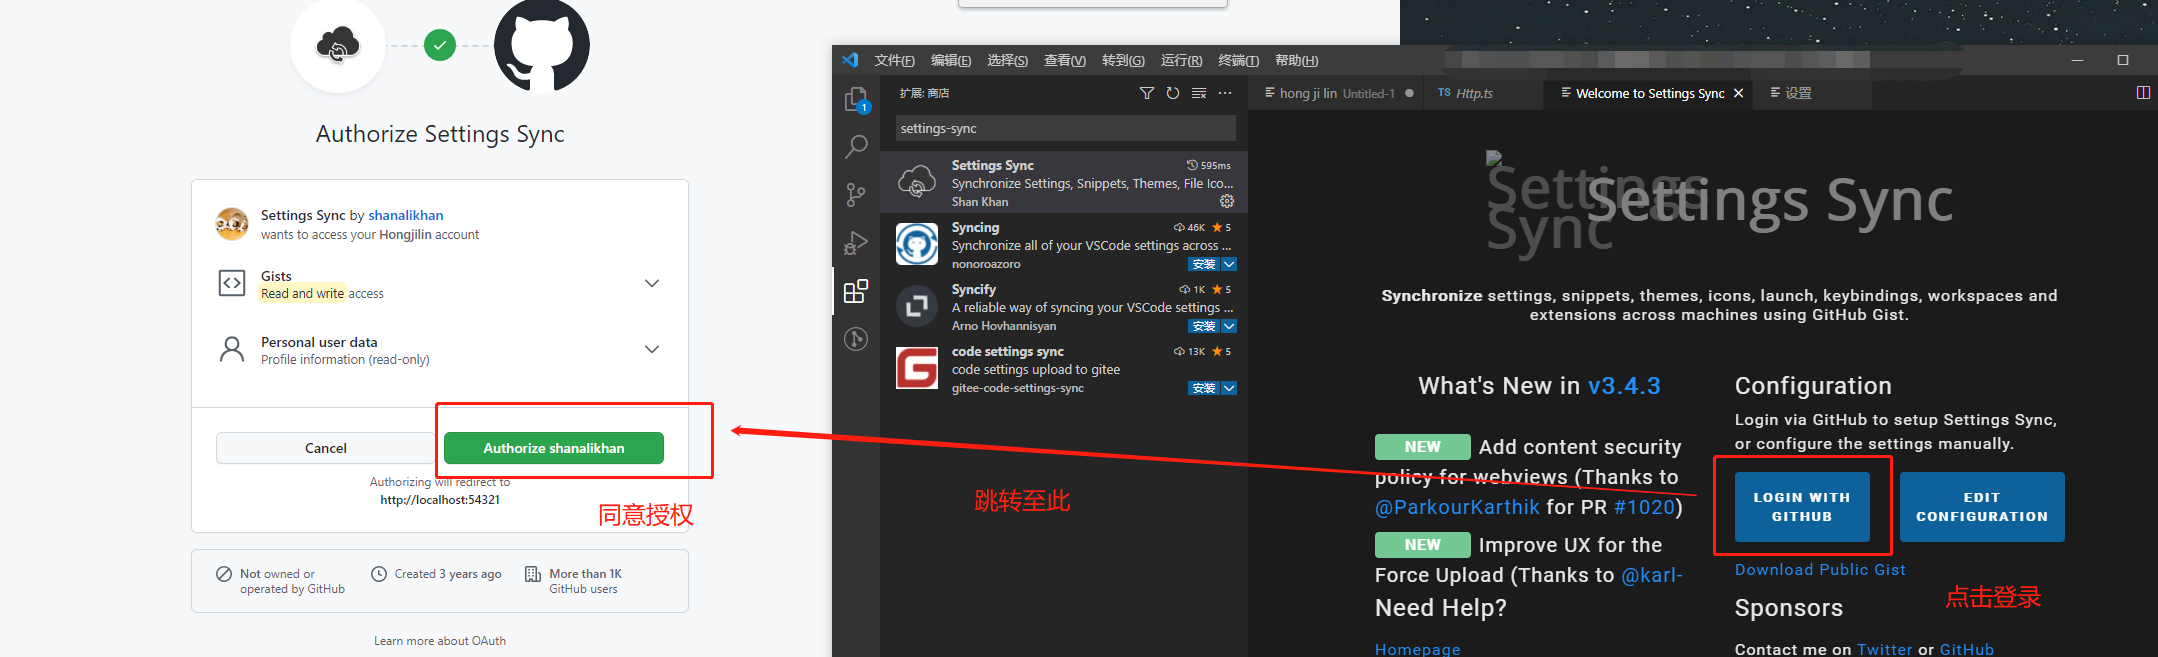Open the Twitter contact link
The image size is (2158, 657).
click(1885, 649)
